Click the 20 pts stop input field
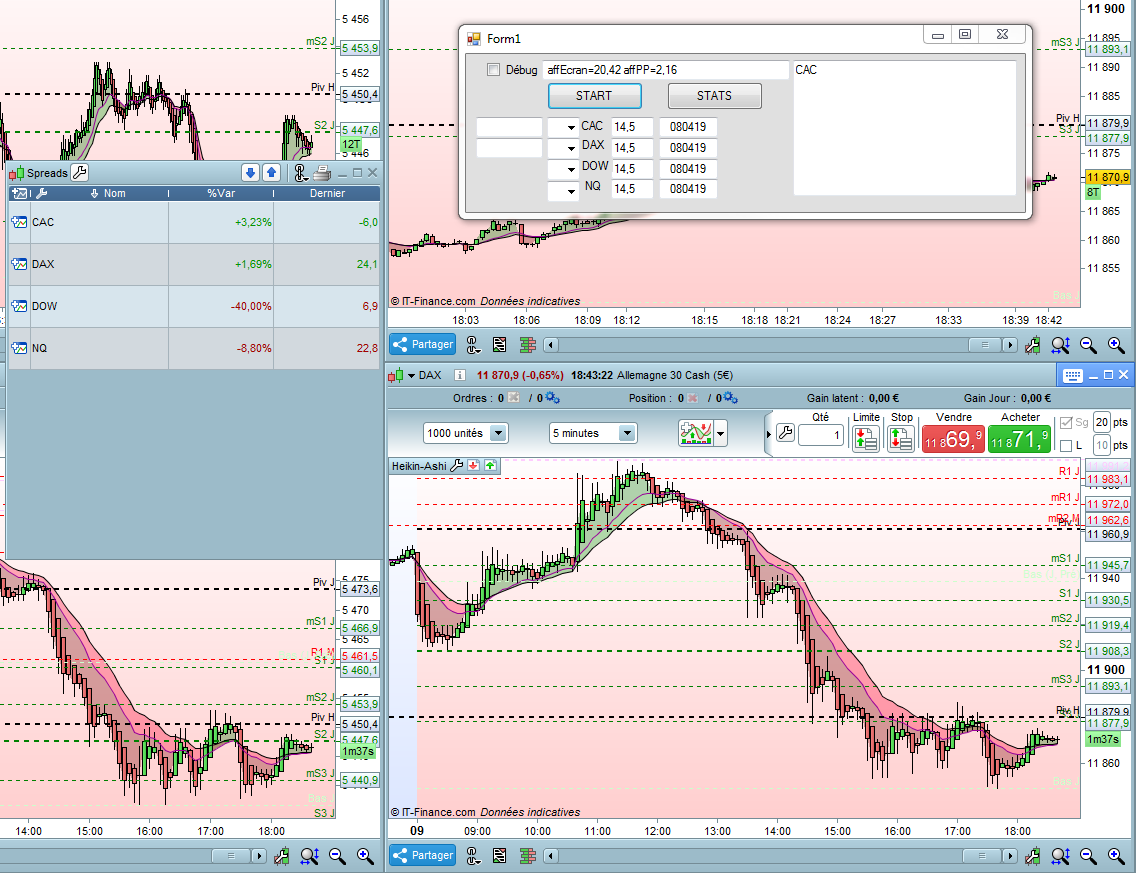Image resolution: width=1136 pixels, height=873 pixels. click(1102, 422)
